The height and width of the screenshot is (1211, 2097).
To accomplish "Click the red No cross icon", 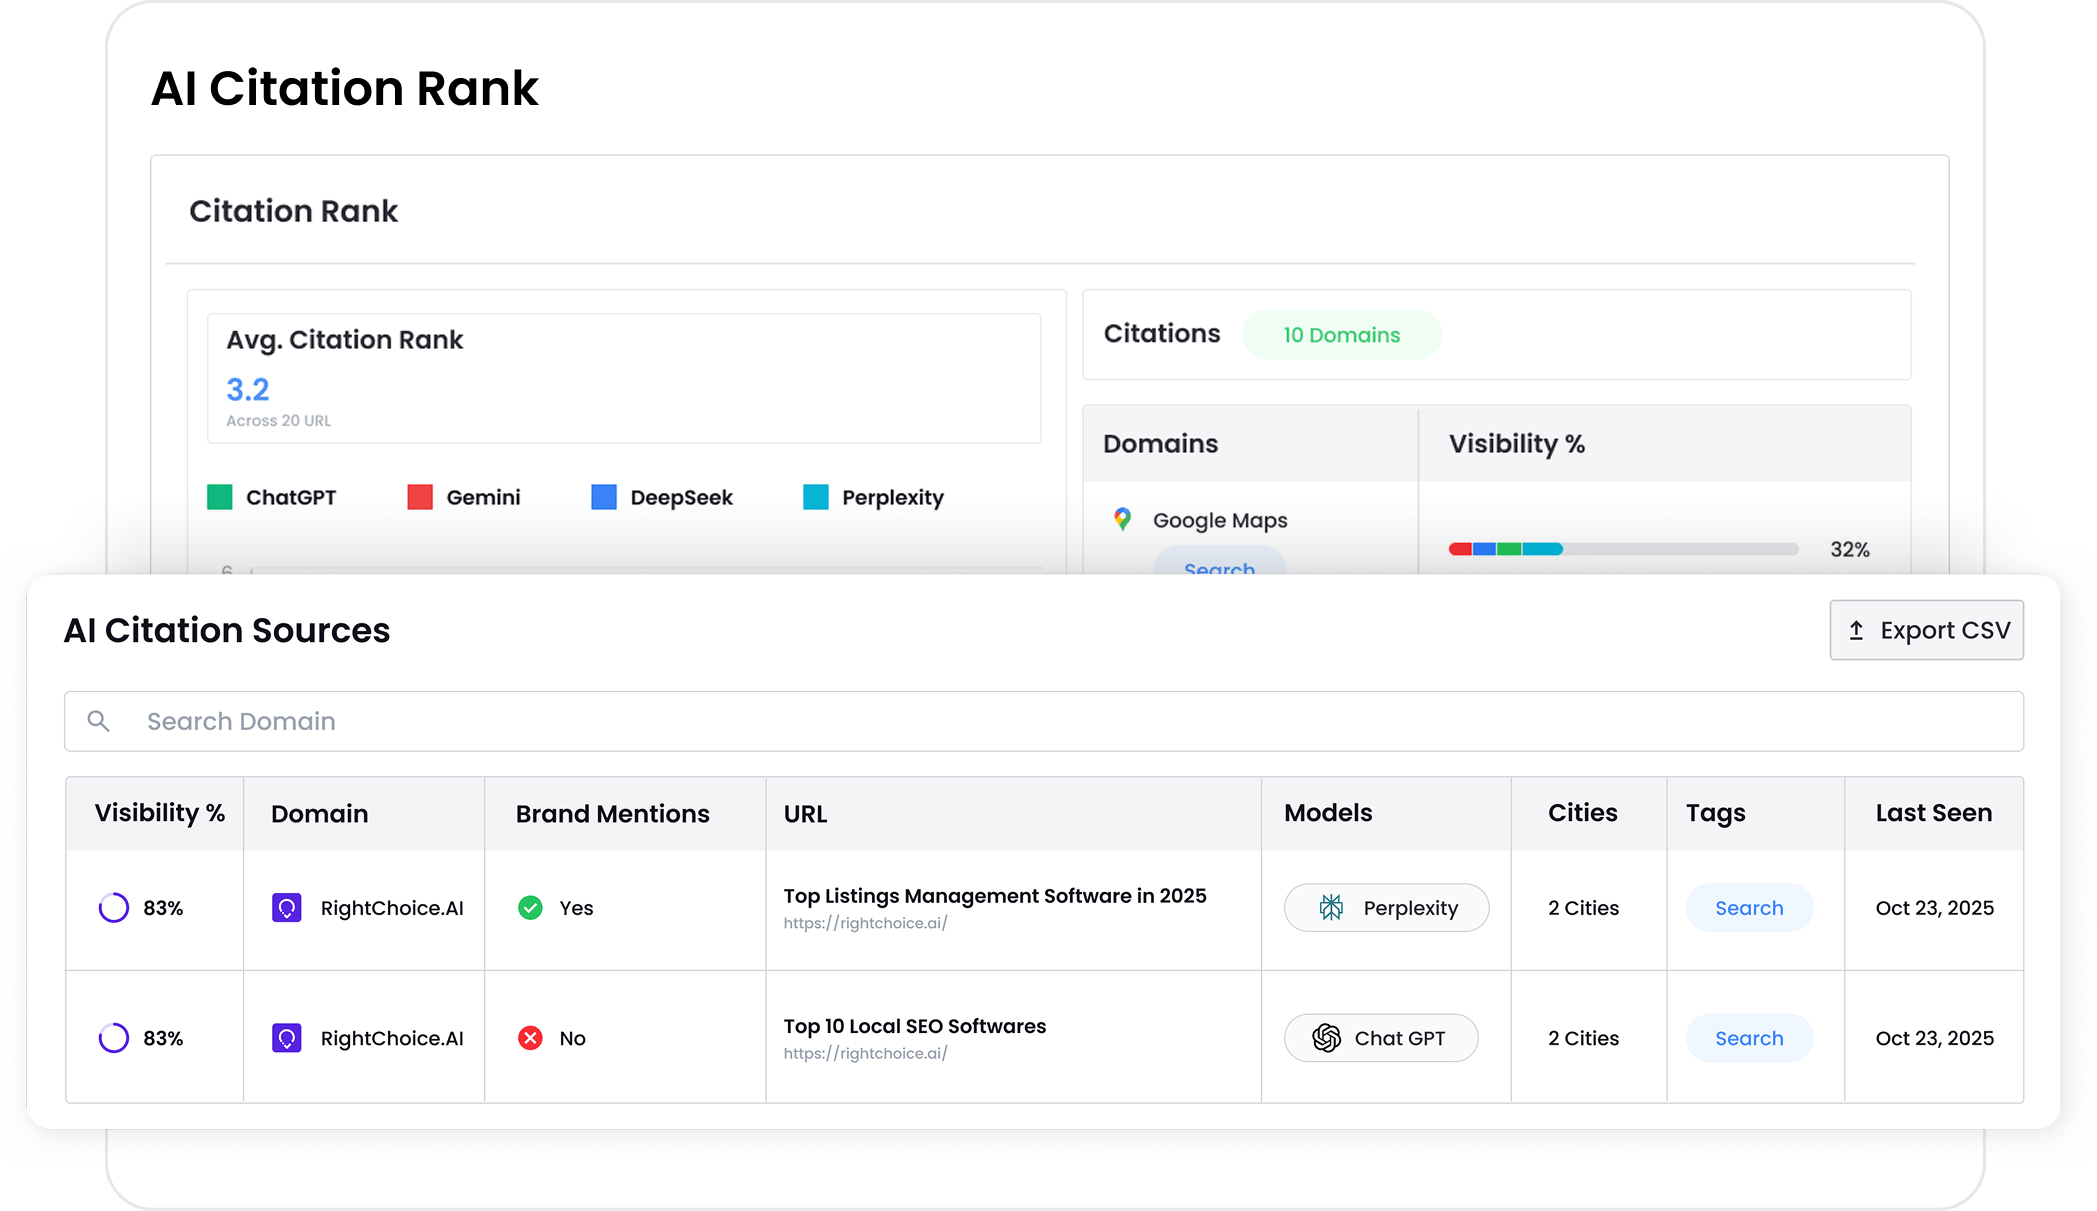I will tap(530, 1038).
